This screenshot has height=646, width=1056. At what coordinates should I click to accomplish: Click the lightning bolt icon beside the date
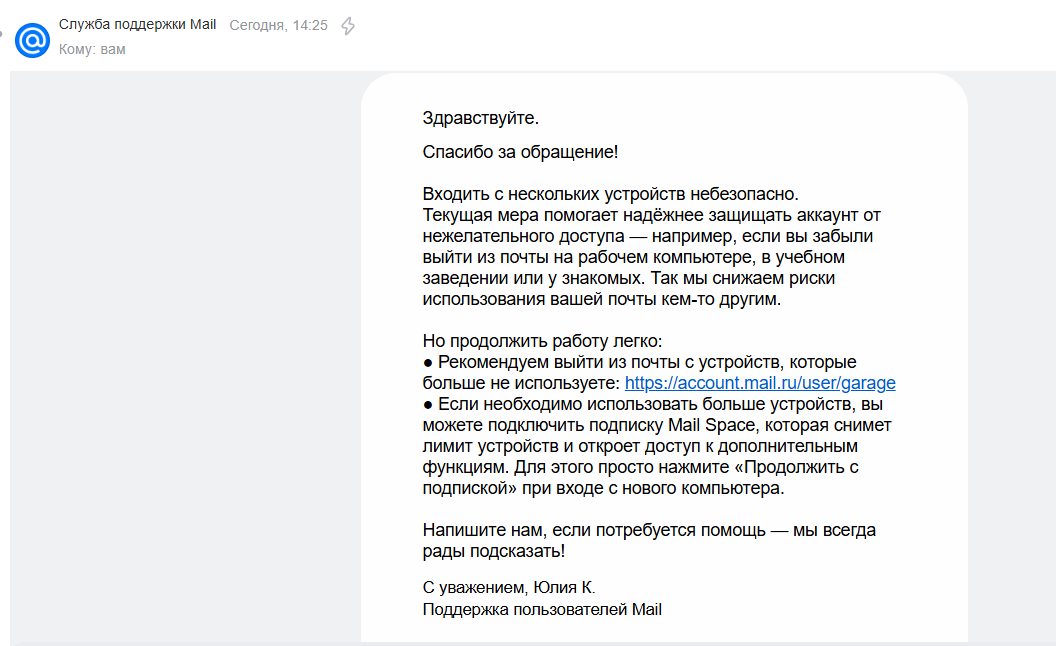pyautogui.click(x=348, y=26)
